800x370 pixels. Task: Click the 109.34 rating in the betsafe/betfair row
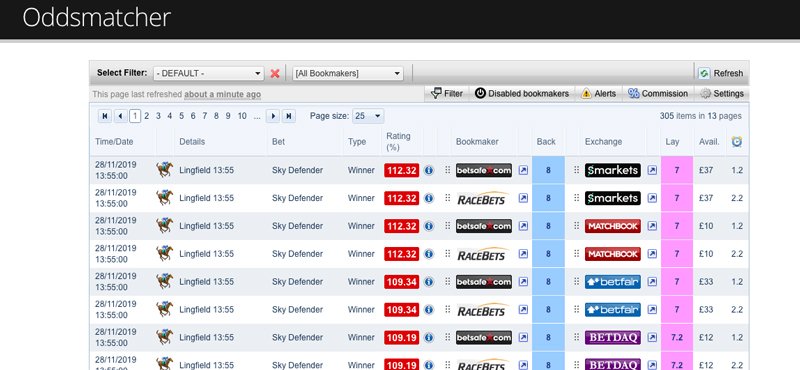coord(402,282)
